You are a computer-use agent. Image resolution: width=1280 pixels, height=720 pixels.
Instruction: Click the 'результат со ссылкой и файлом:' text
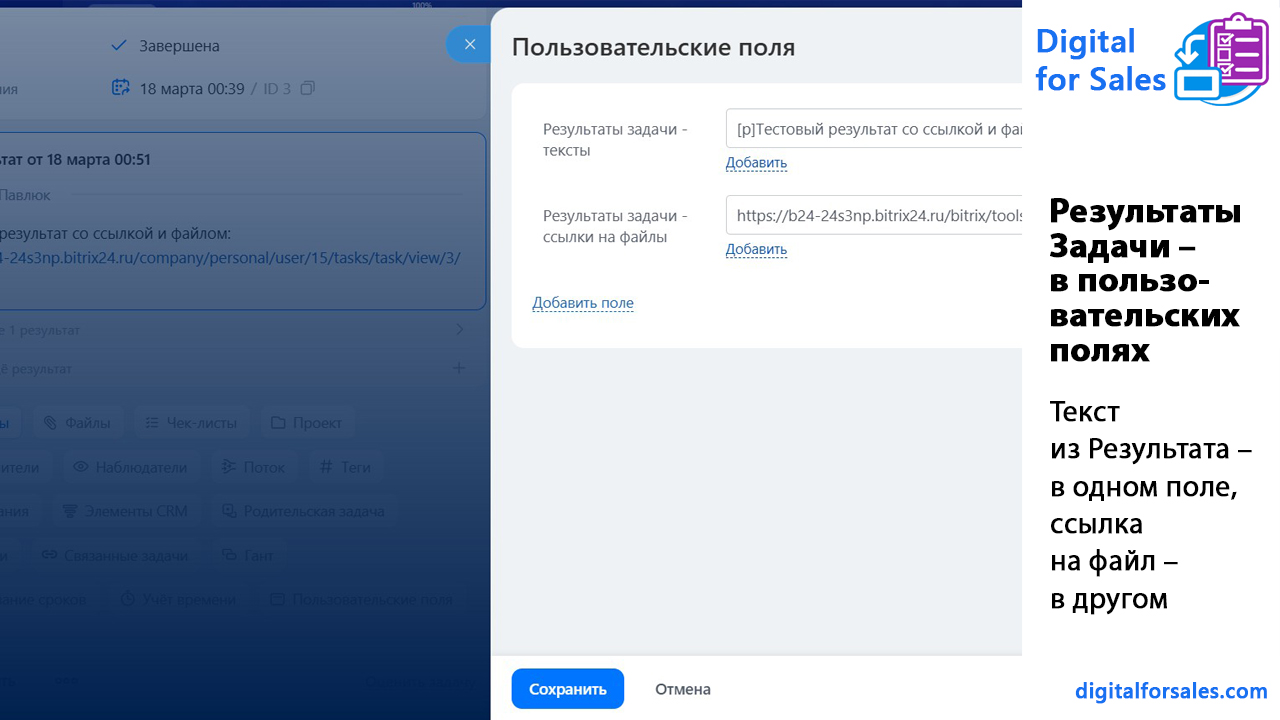(115, 234)
